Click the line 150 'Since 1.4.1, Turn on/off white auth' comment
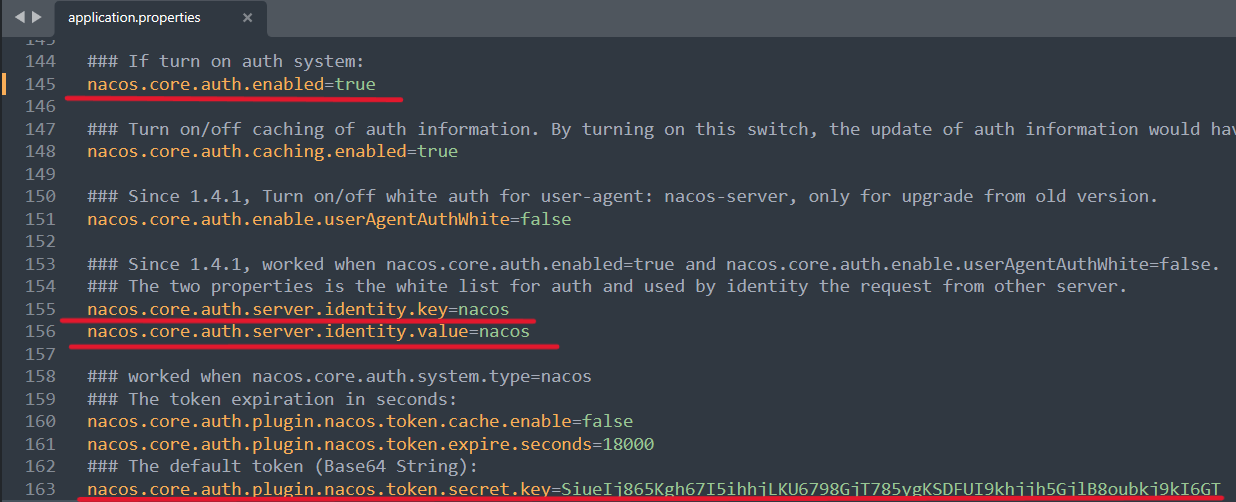This screenshot has width=1236, height=502. point(622,197)
